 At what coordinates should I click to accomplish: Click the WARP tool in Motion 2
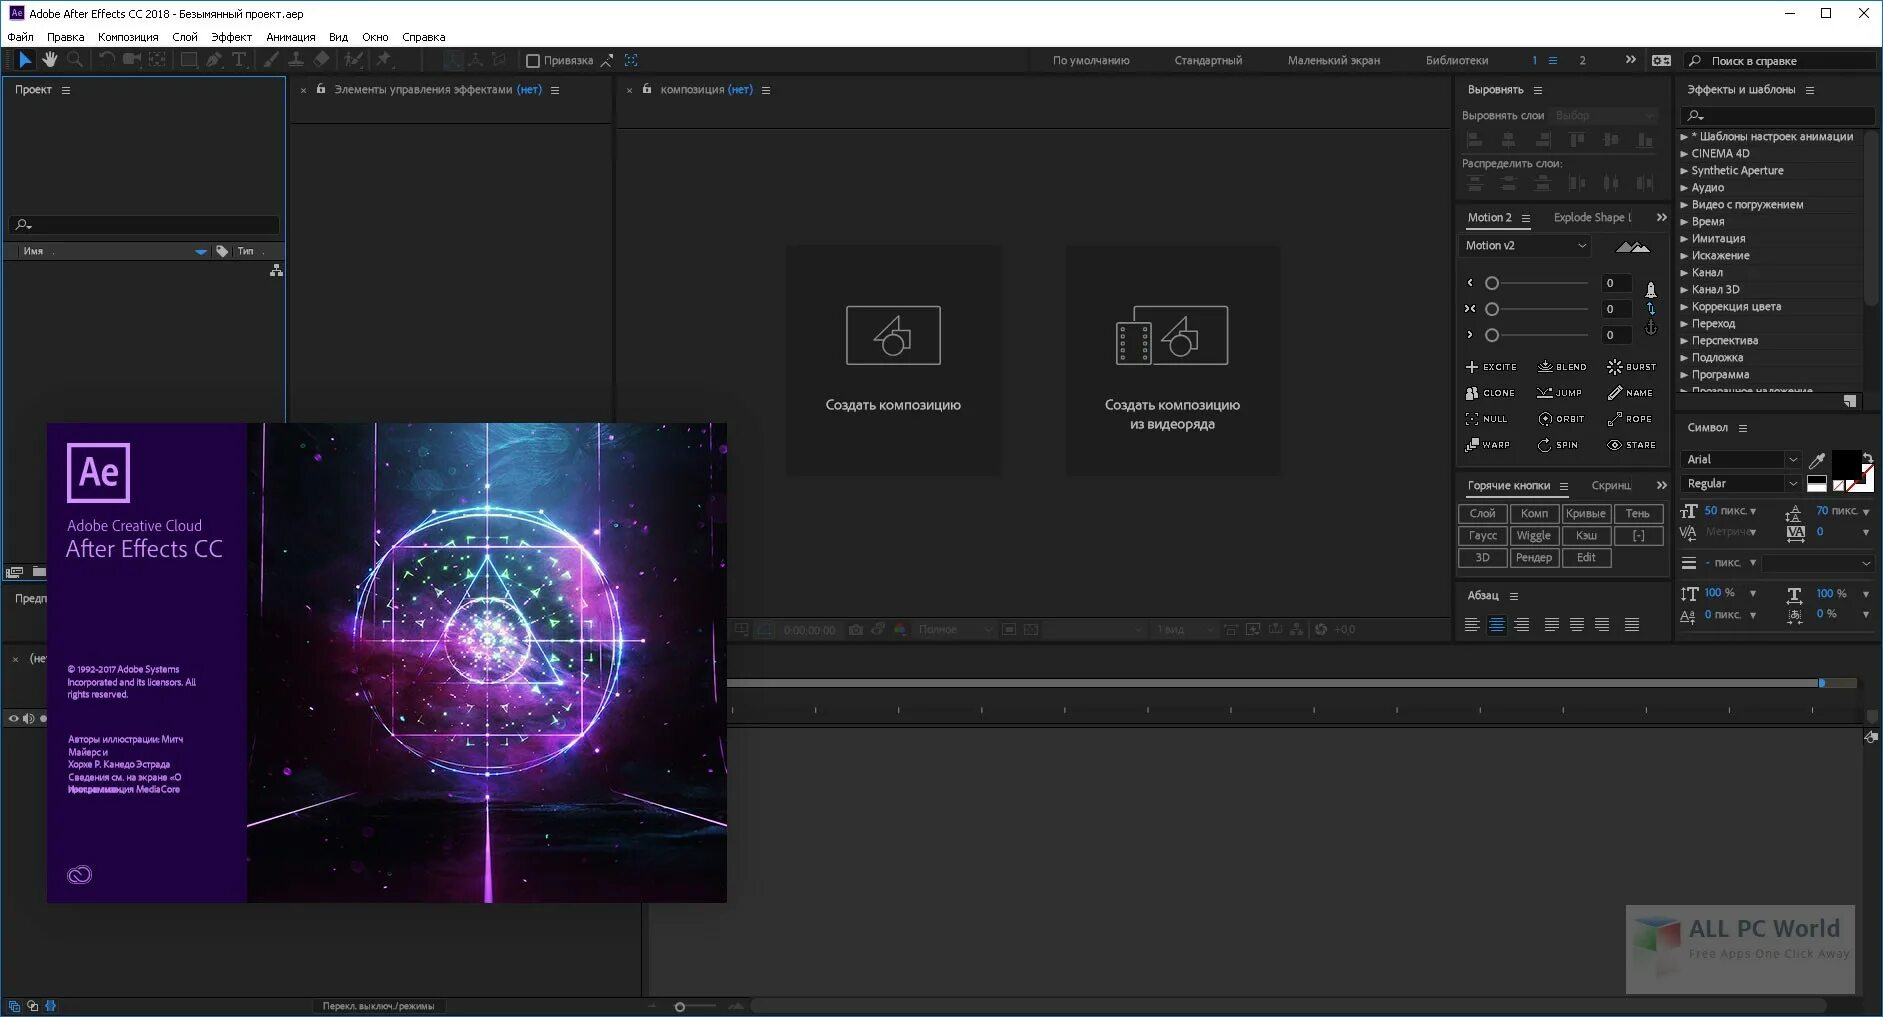pos(1488,445)
